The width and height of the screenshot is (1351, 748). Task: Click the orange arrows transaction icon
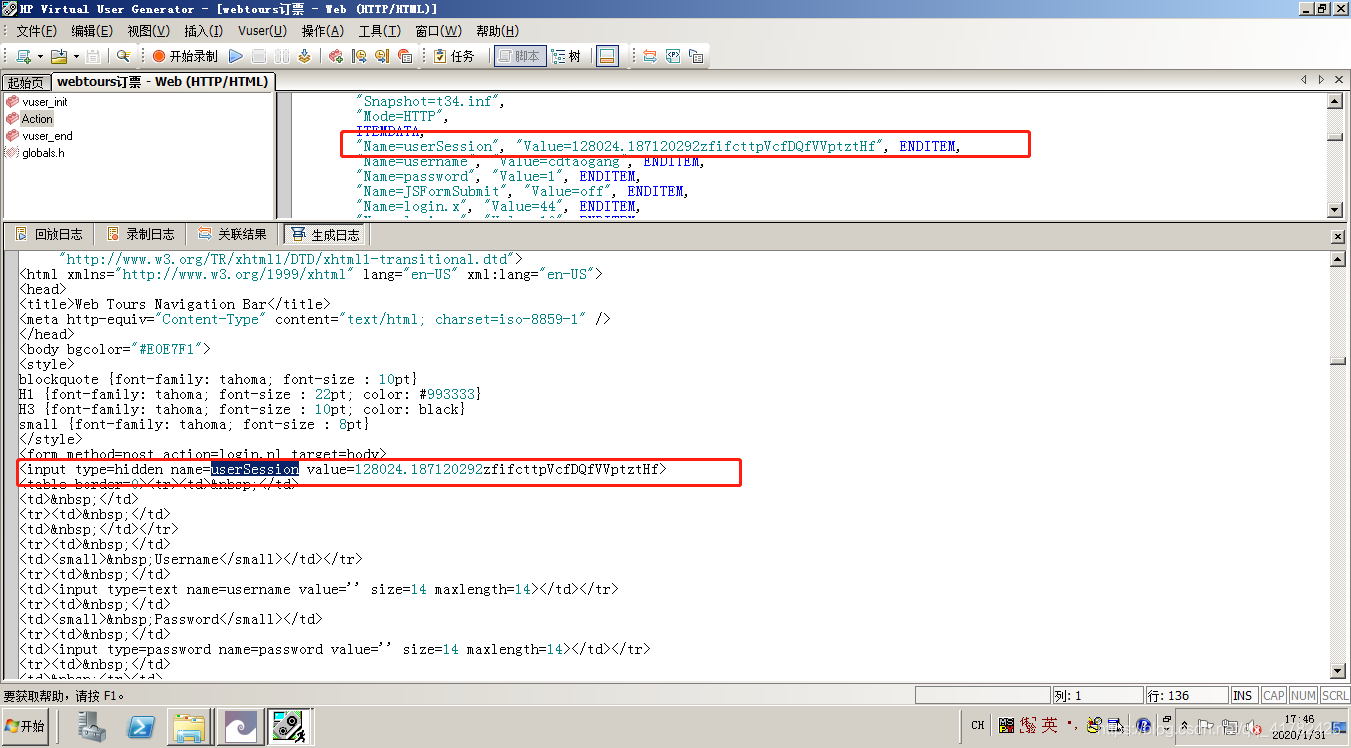650,56
